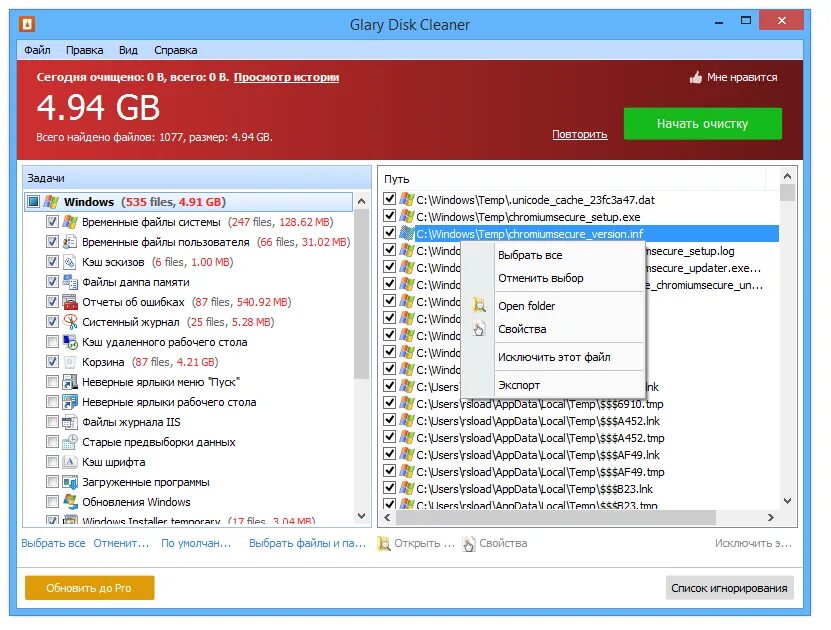
Task: Click the 'Системный журнал' icon
Action: [70, 322]
